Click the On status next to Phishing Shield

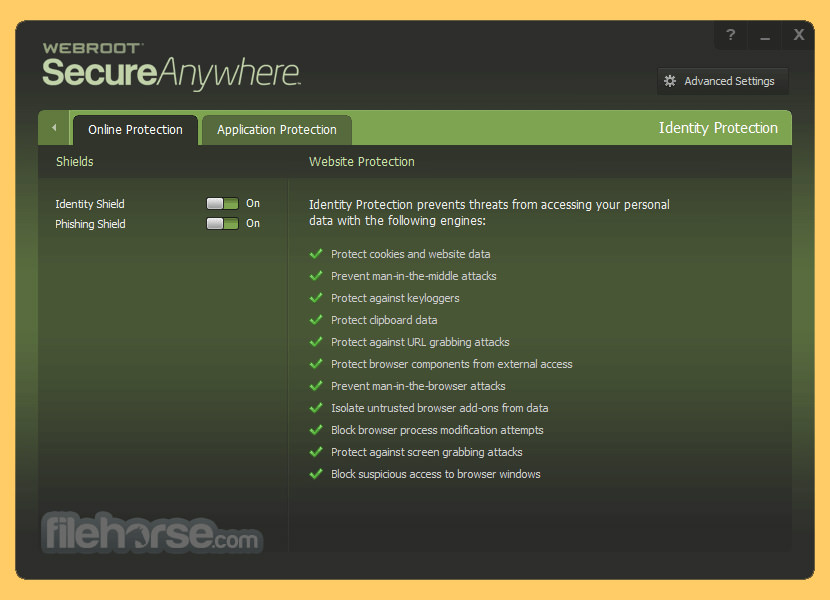point(253,223)
